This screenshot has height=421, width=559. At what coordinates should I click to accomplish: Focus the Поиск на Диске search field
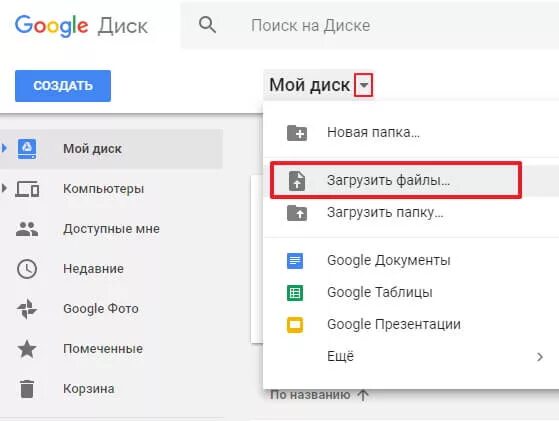(x=370, y=25)
